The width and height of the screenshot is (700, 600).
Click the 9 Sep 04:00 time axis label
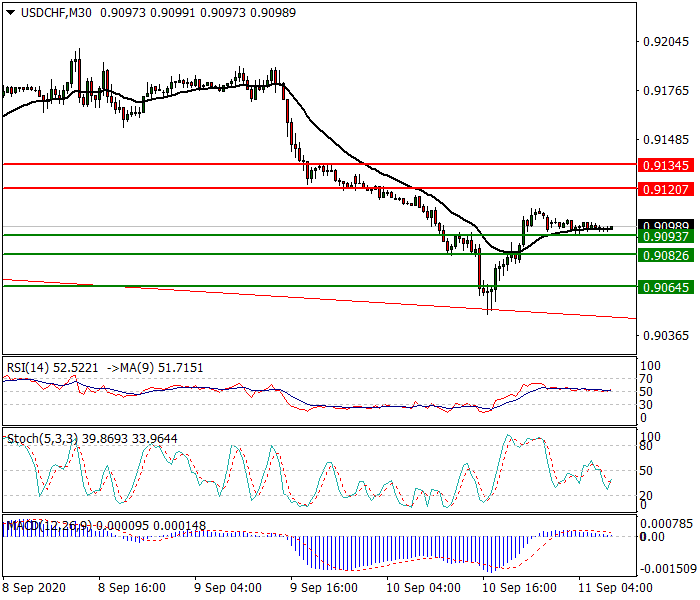(x=228, y=588)
